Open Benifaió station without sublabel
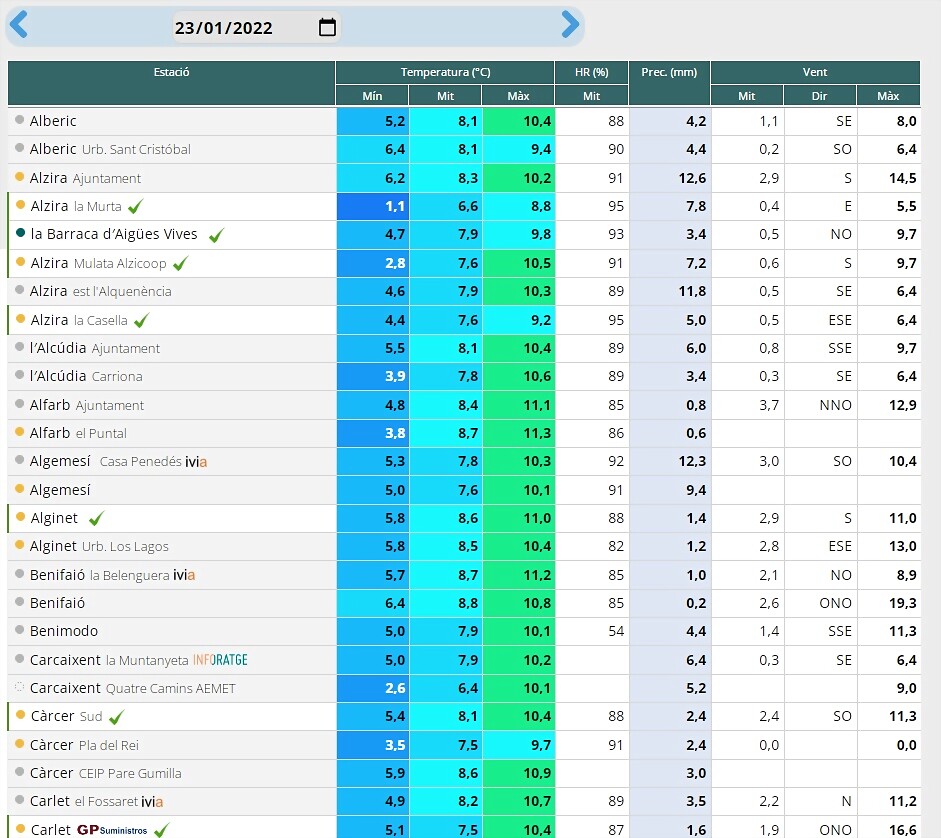Viewport: 941px width, 838px height. (x=58, y=603)
